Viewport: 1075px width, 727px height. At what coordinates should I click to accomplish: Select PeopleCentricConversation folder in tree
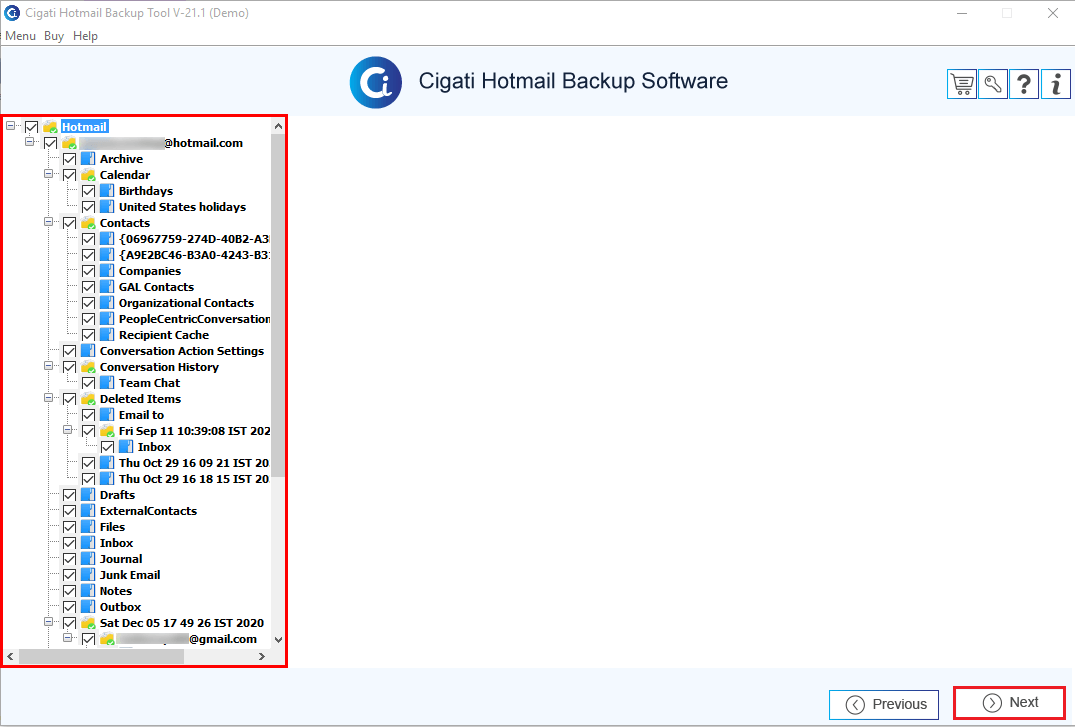[x=194, y=319]
